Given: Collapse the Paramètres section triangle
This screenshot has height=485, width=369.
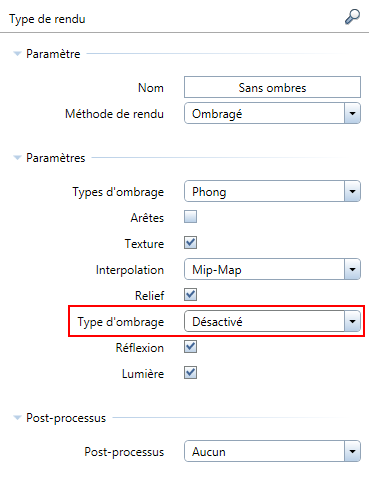Looking at the screenshot, I should (17, 158).
